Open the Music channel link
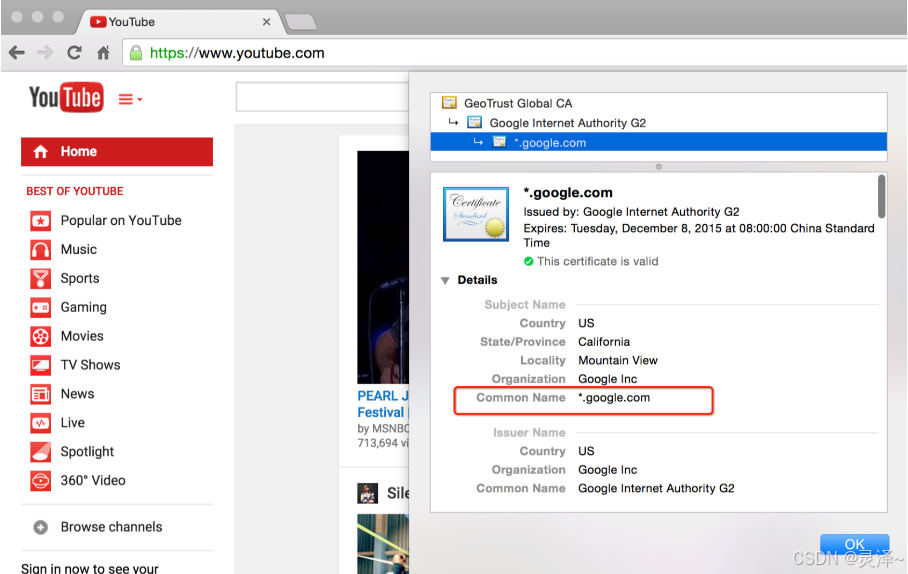The image size is (908, 574). pos(79,250)
